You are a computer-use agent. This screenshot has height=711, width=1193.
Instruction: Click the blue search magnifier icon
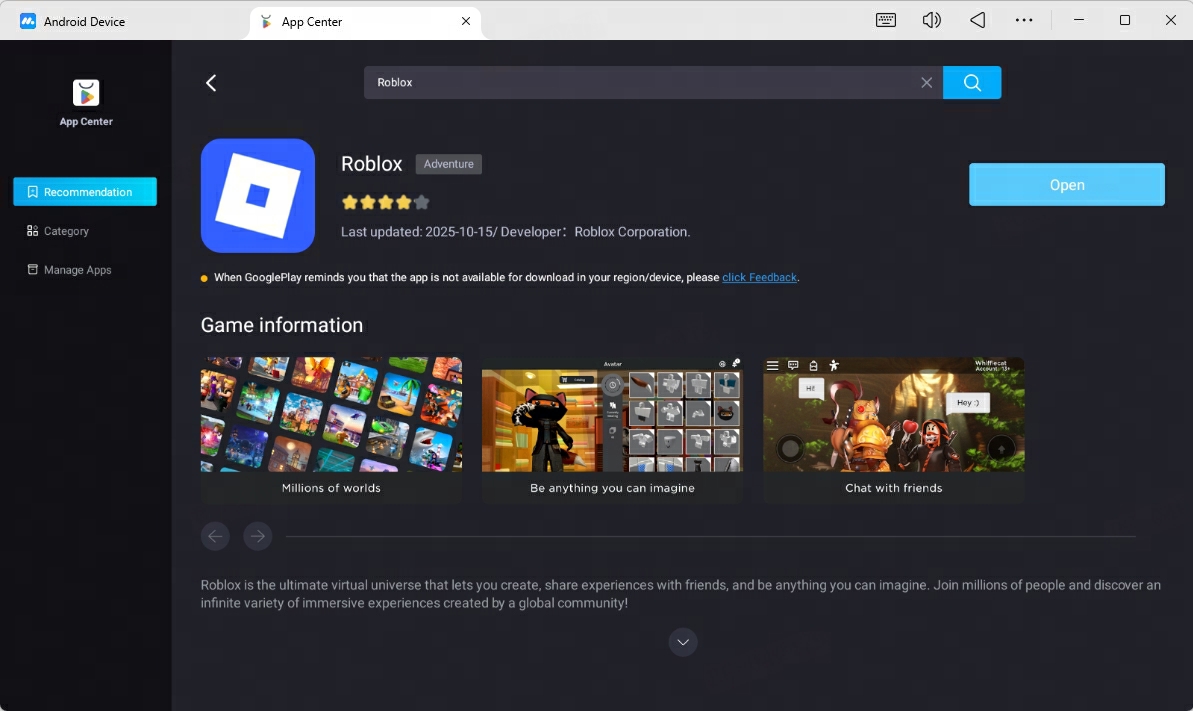[971, 82]
